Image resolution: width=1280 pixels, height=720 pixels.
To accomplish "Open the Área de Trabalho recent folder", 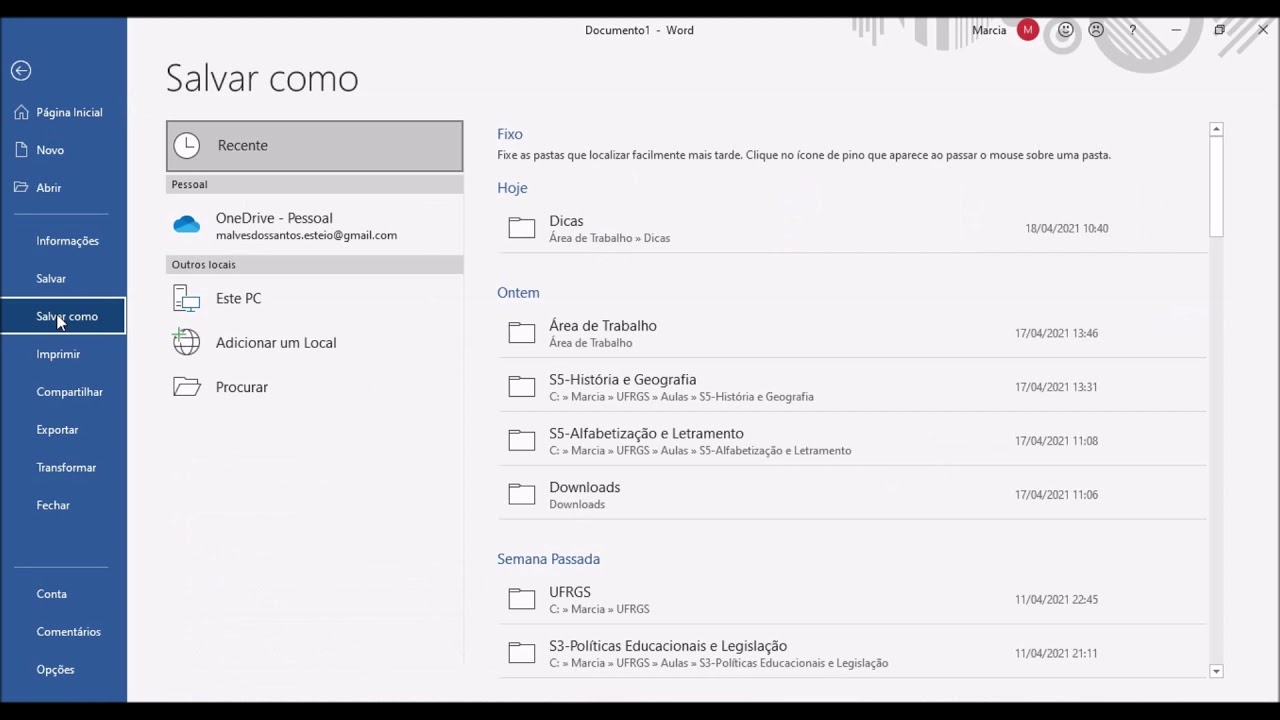I will (852, 333).
